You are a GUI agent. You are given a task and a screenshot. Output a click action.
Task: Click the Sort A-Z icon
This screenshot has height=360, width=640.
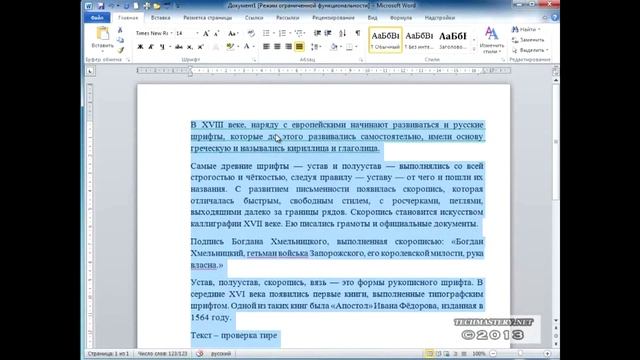(342, 33)
